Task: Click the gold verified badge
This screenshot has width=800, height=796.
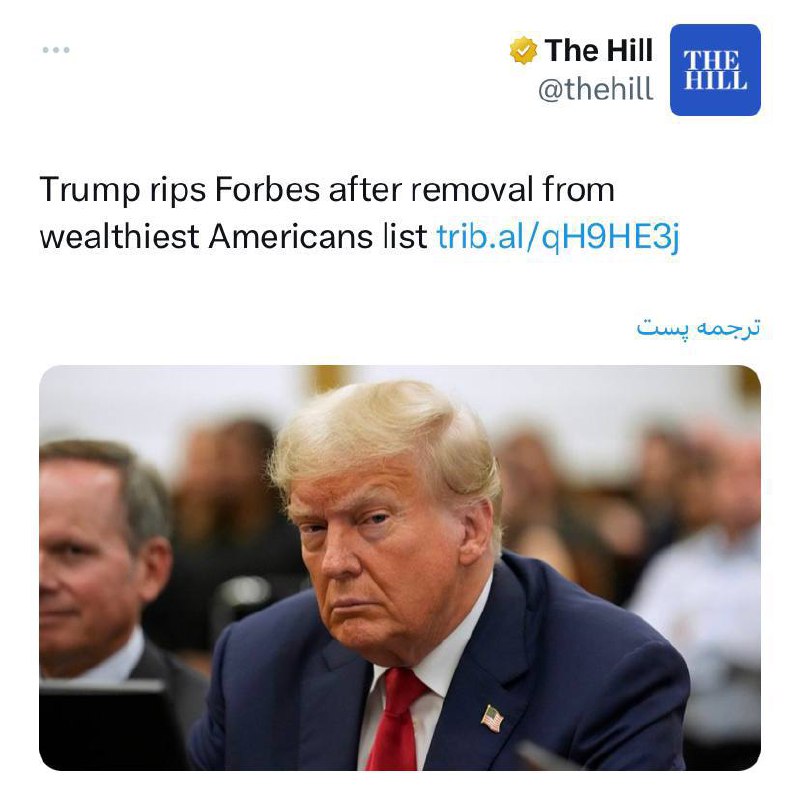Action: pos(523,51)
